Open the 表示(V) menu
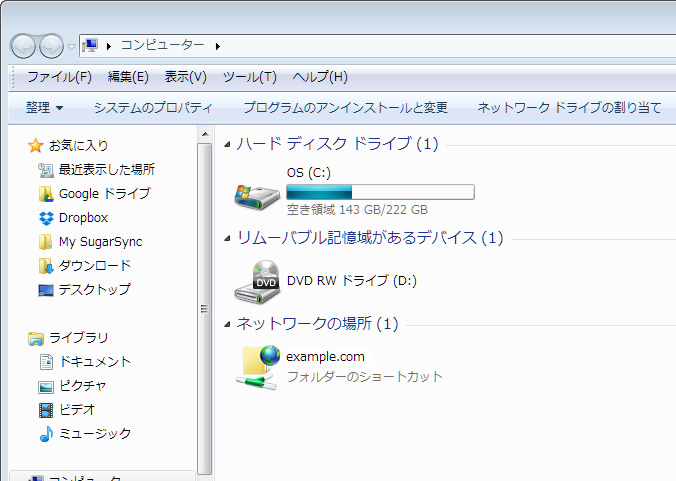This screenshot has height=481, width=676. coord(185,77)
